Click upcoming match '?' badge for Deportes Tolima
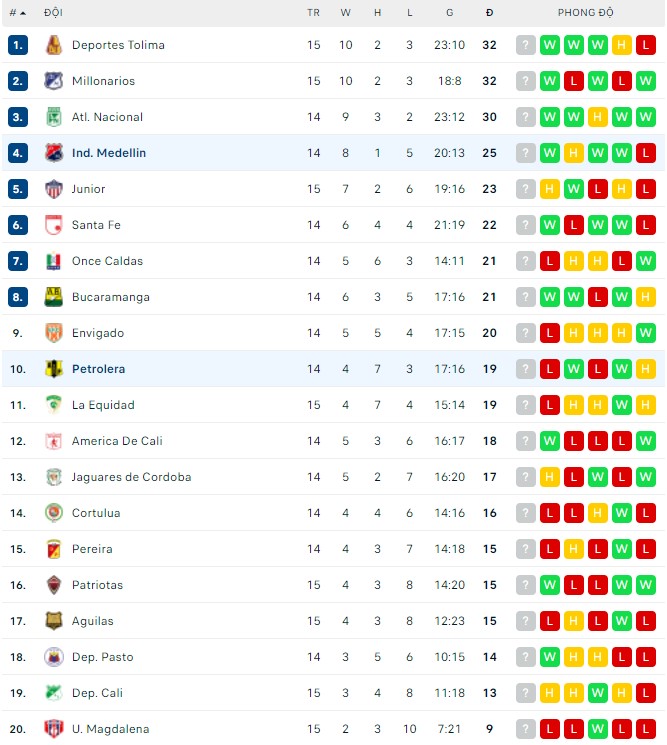Image resolution: width=667 pixels, height=745 pixels. [x=526, y=45]
